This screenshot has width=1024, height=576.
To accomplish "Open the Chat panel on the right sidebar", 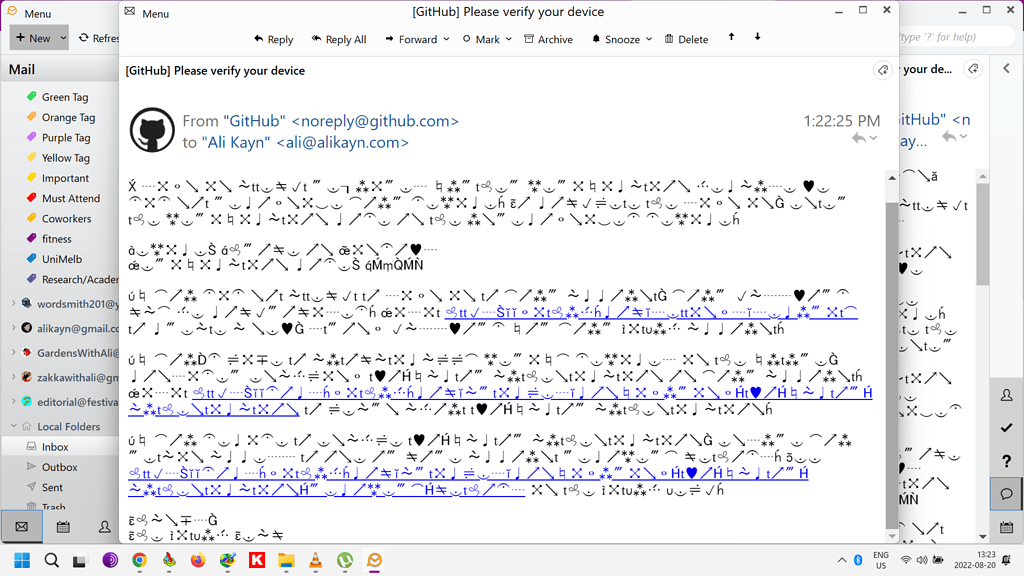I will click(x=1005, y=494).
